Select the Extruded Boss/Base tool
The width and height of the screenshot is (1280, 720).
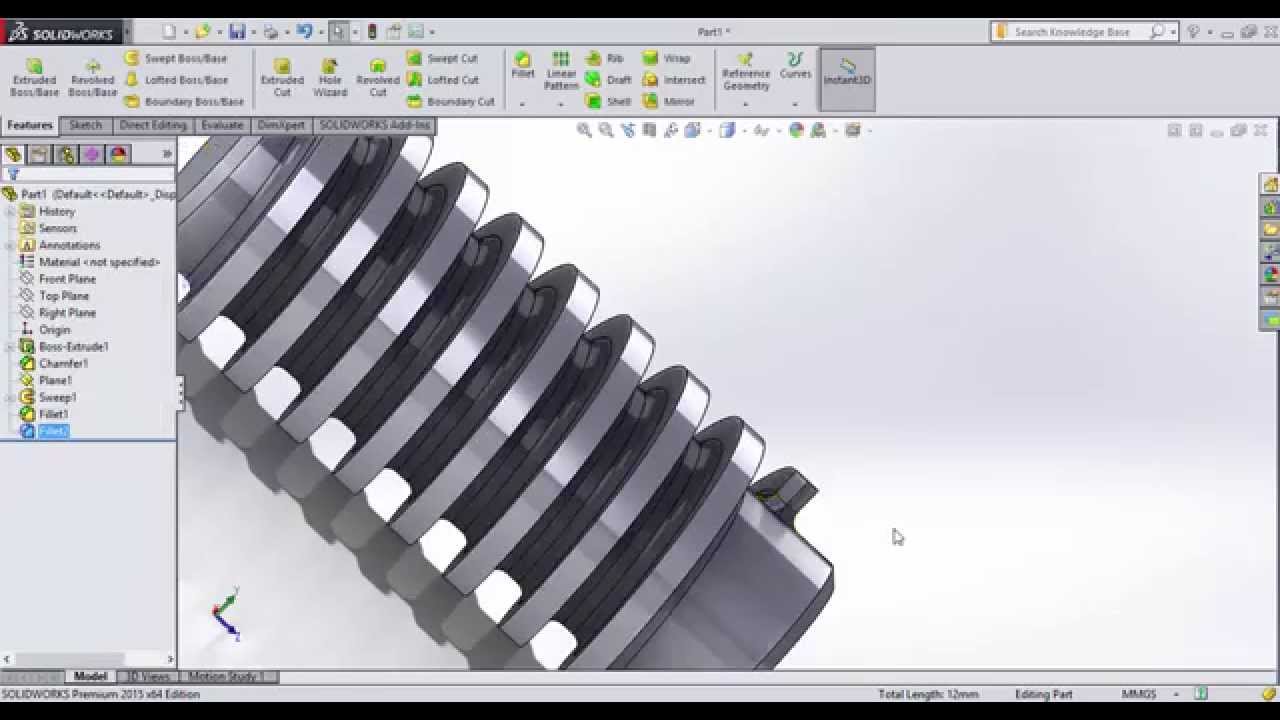click(34, 77)
